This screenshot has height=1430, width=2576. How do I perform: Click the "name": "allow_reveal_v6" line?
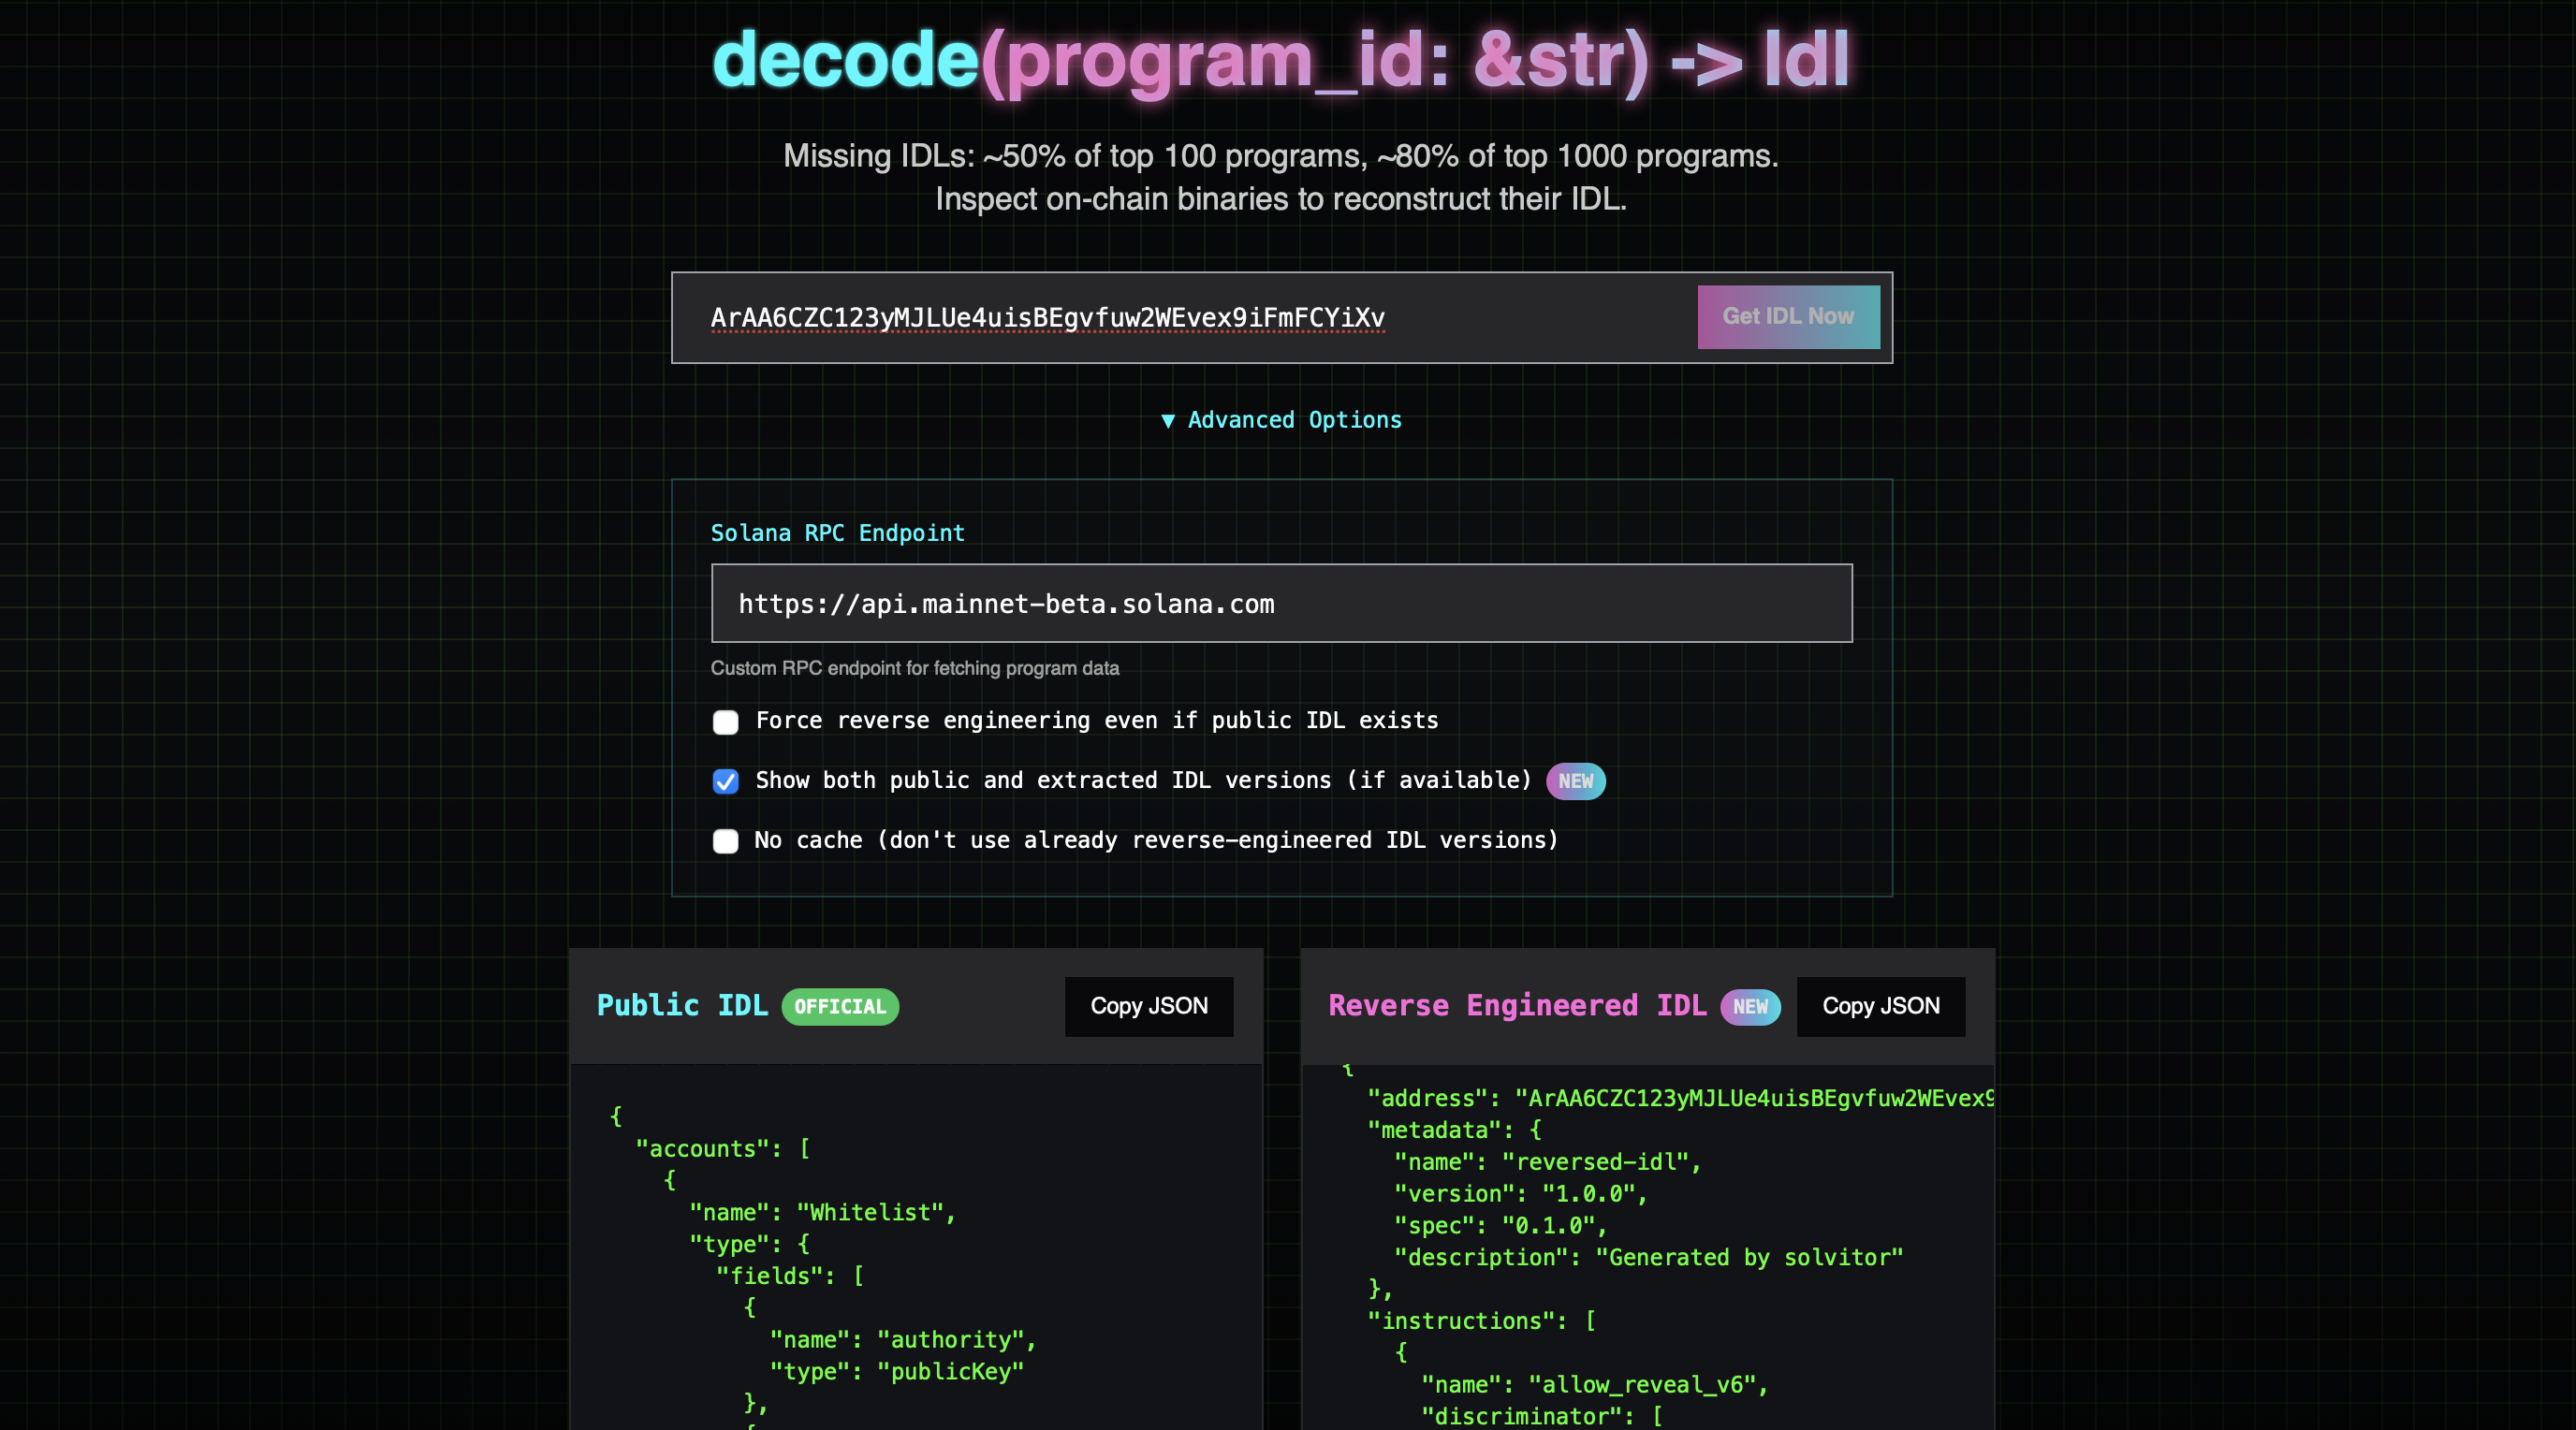(x=1594, y=1384)
